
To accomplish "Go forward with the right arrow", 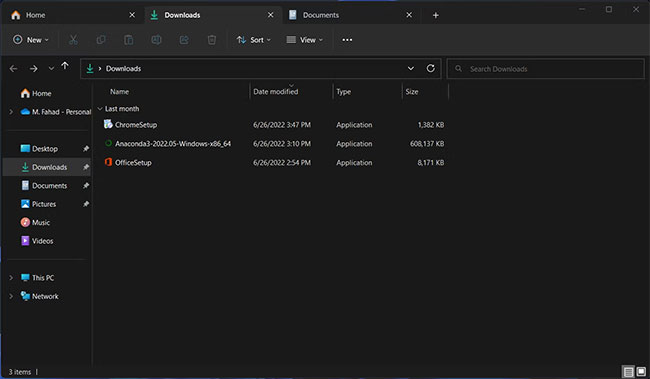I will point(34,68).
